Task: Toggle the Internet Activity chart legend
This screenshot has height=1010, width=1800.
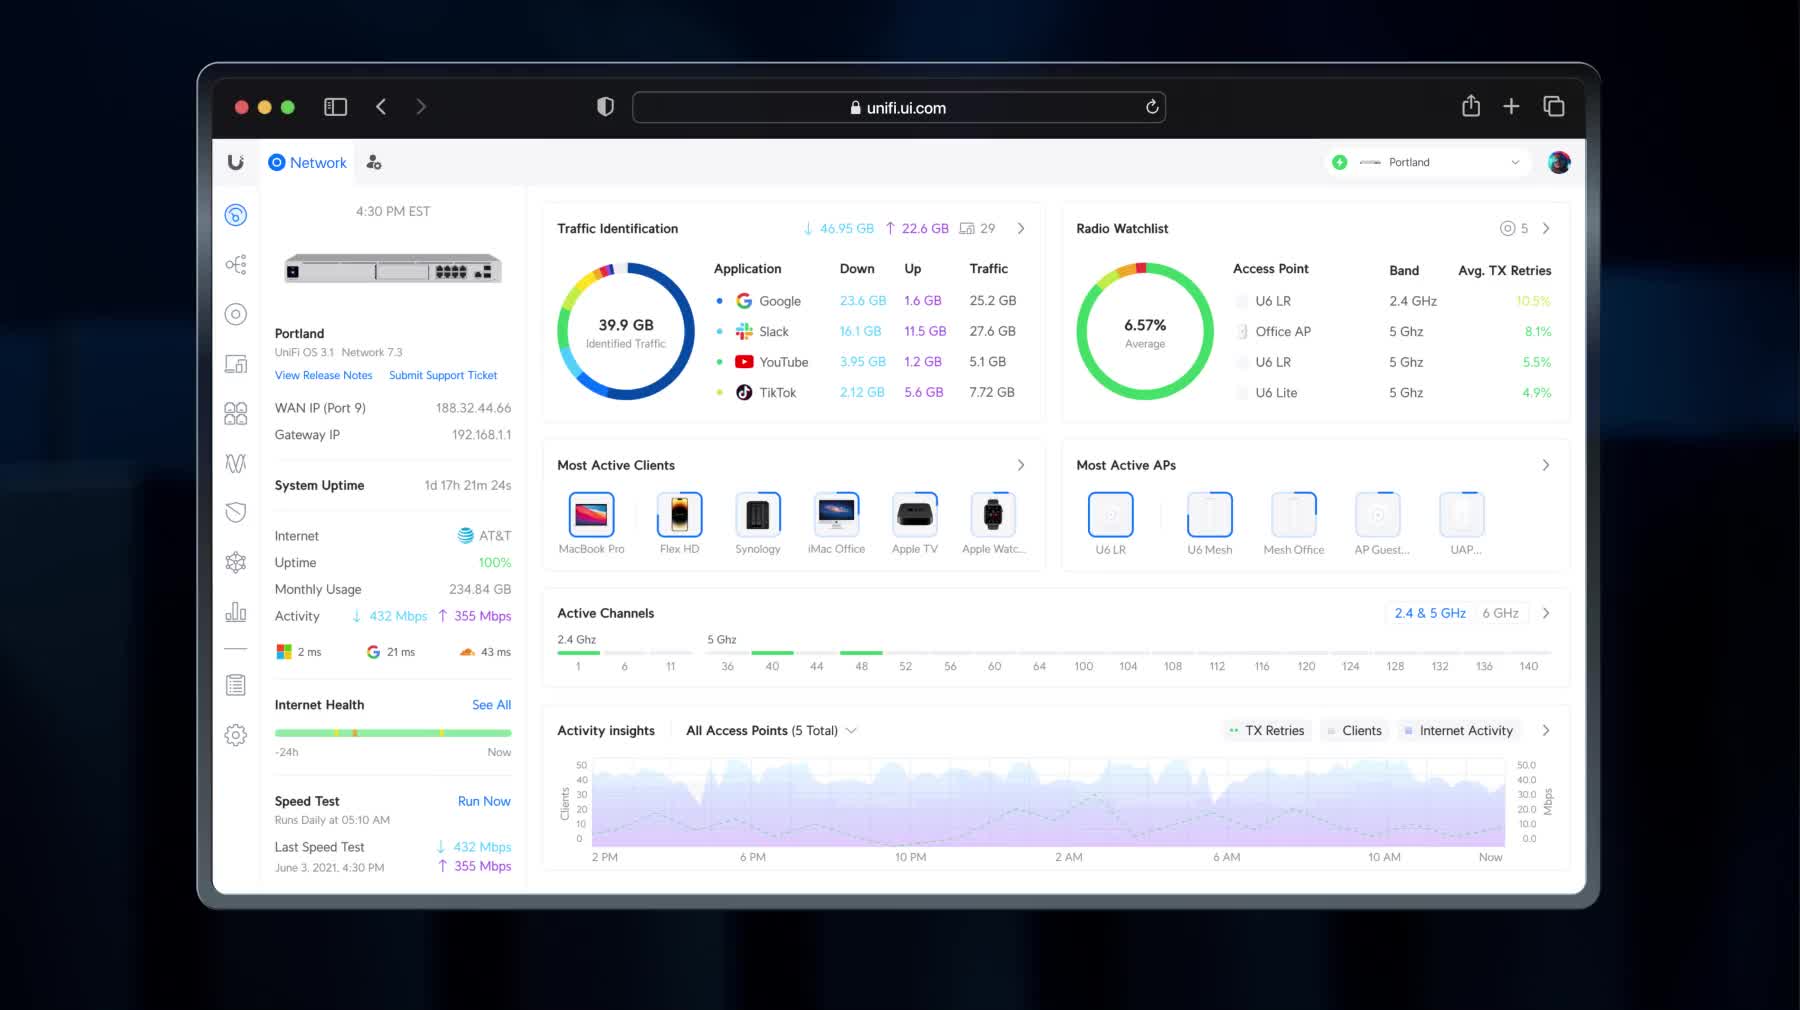Action: coord(1458,731)
